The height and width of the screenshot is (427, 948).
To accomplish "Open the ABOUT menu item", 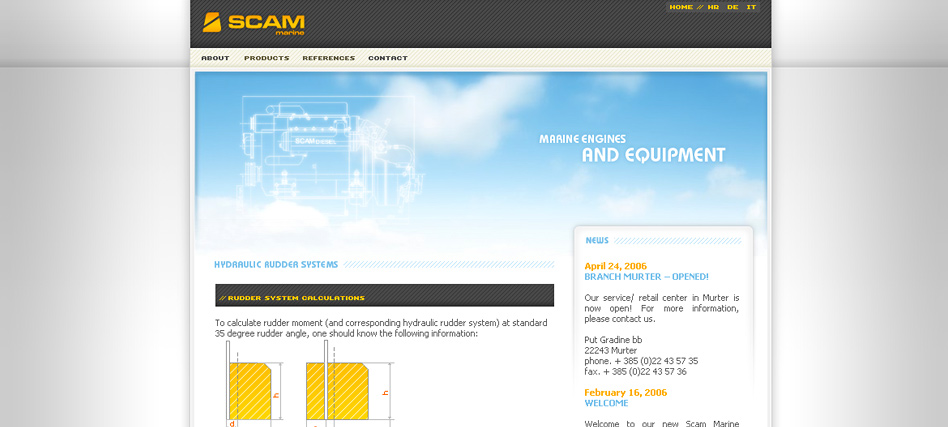I will pyautogui.click(x=215, y=58).
